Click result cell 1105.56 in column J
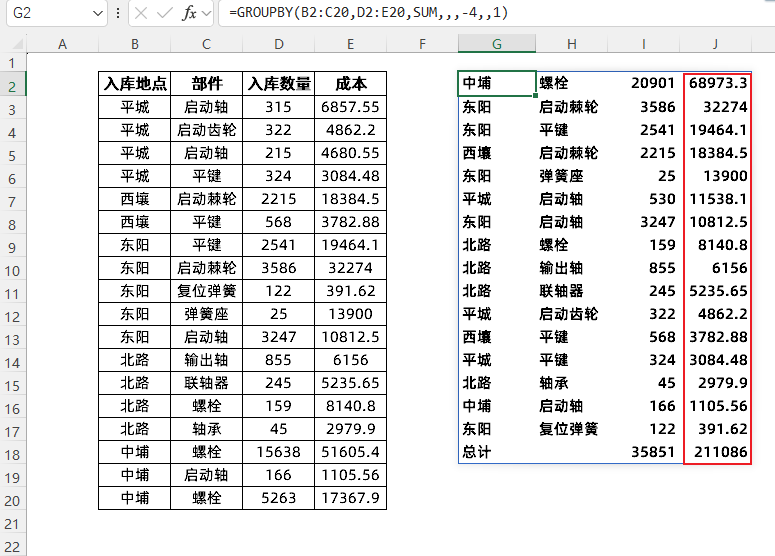This screenshot has height=556, width=775. click(717, 406)
